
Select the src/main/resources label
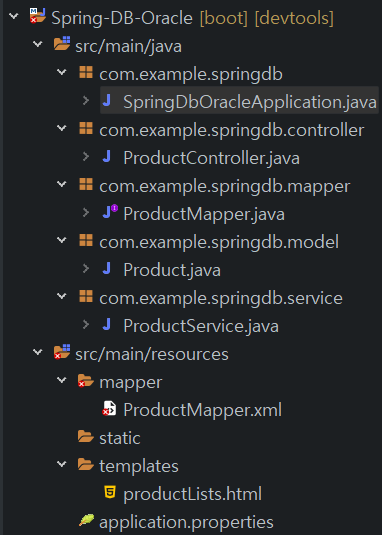152,354
